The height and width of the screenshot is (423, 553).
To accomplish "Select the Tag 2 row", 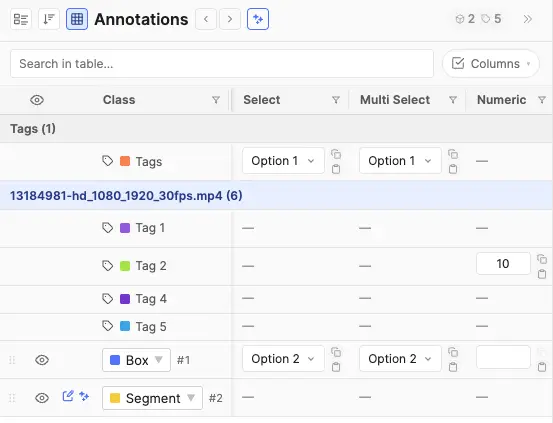I will [x=276, y=266].
